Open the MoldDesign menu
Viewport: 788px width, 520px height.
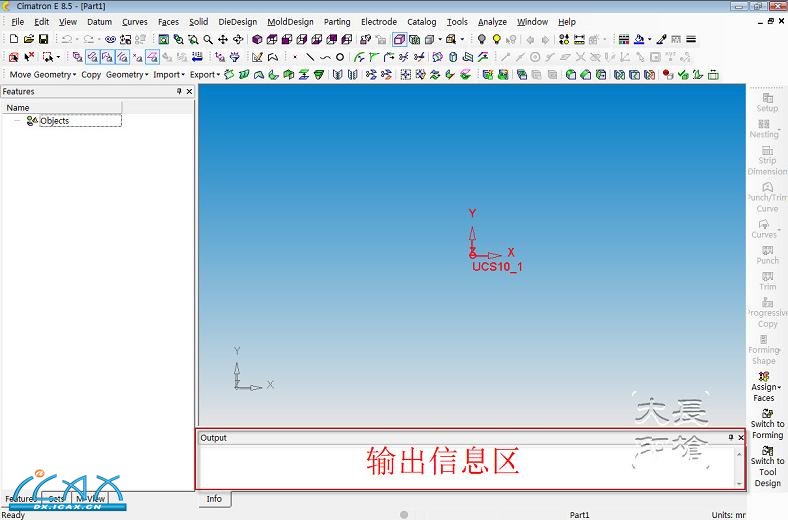click(290, 22)
